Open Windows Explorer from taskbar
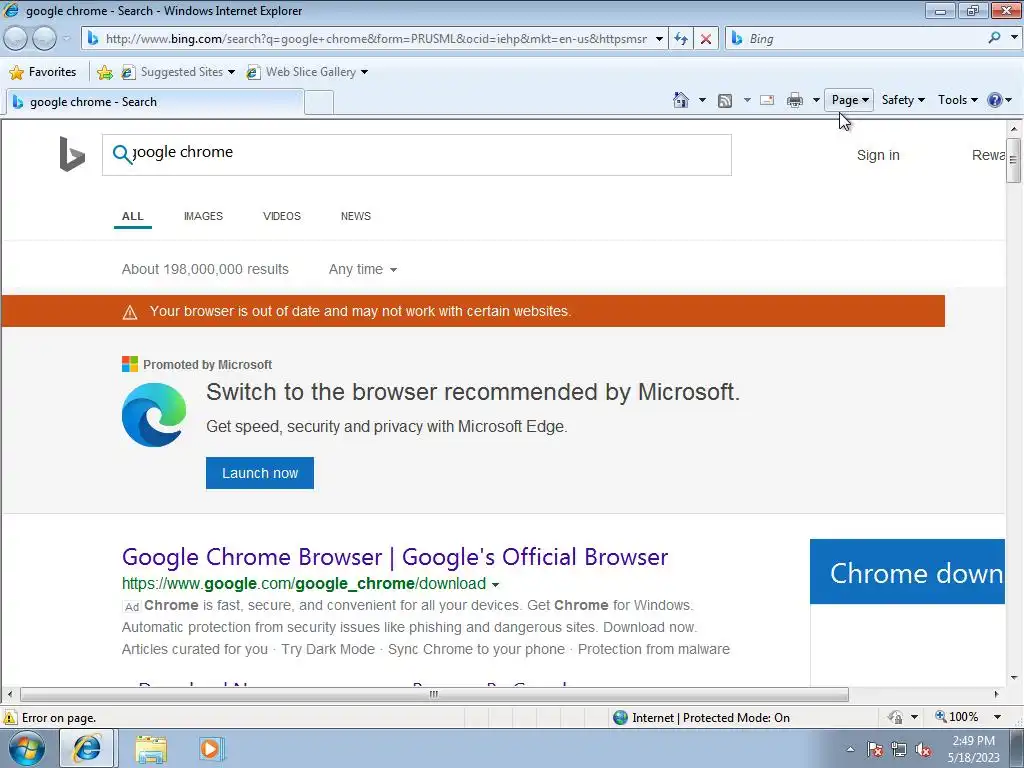This screenshot has height=768, width=1024. (x=151, y=749)
